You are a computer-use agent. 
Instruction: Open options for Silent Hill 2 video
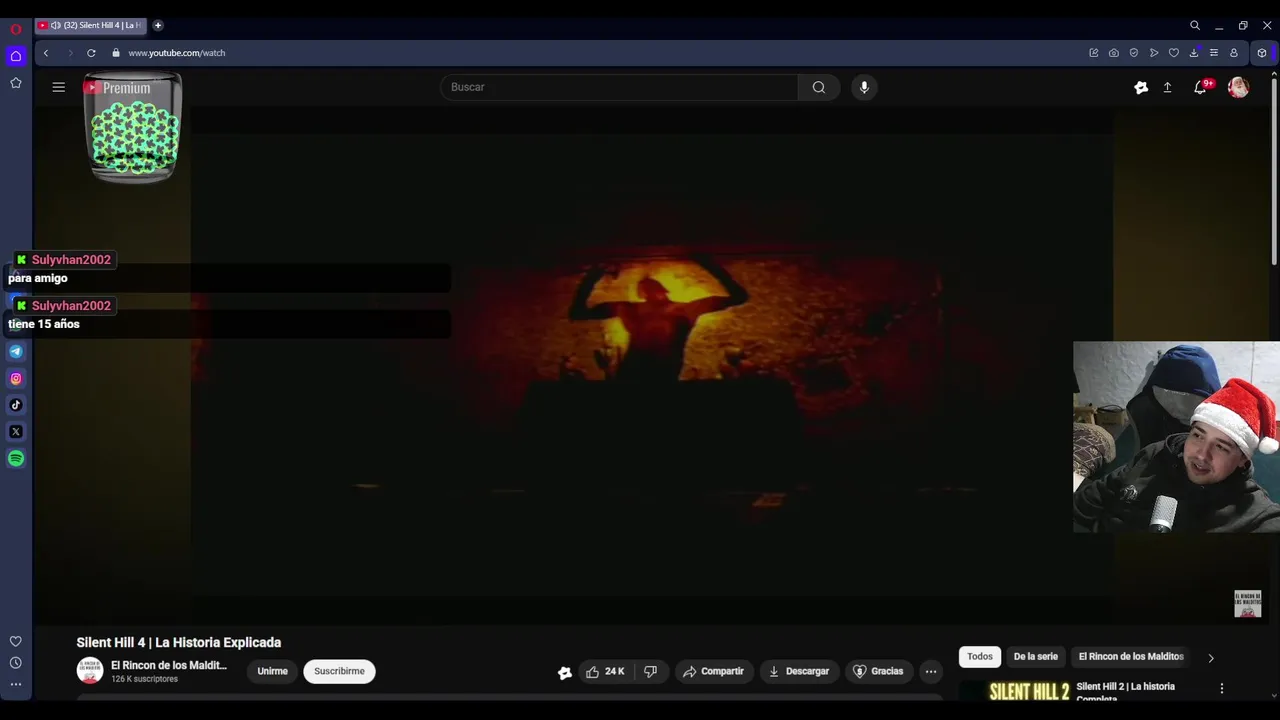(1221, 688)
